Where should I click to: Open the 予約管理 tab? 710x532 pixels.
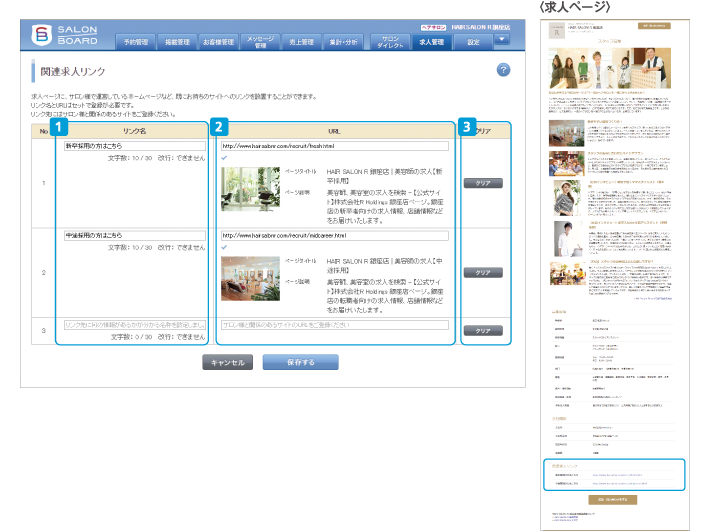point(136,42)
